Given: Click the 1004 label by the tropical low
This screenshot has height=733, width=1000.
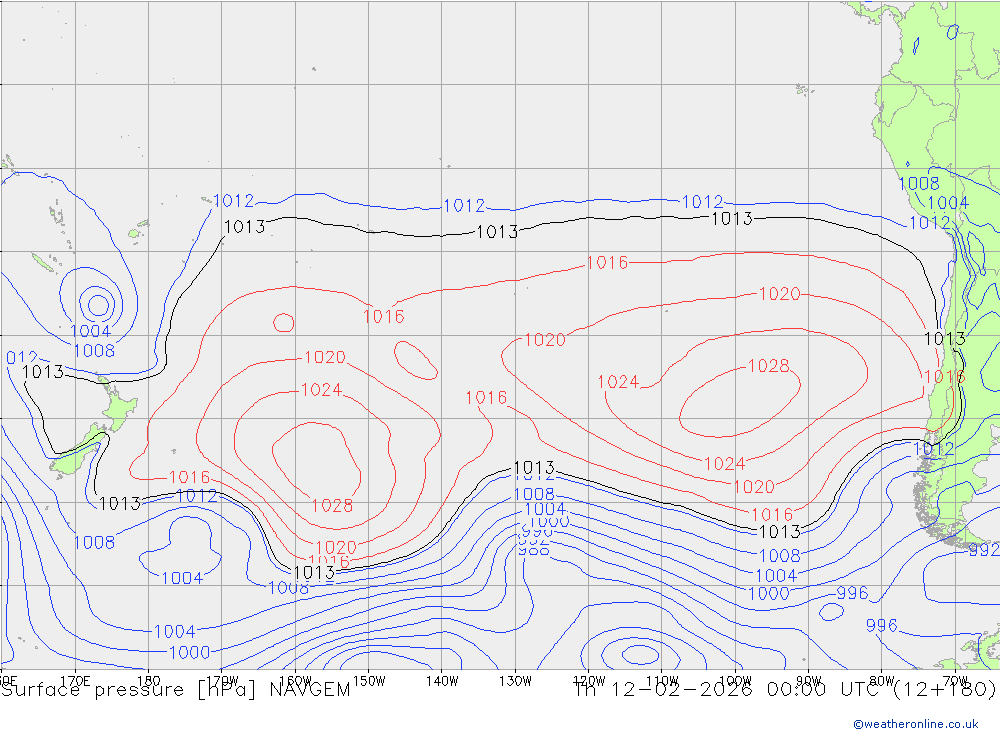Looking at the screenshot, I should 91,331.
